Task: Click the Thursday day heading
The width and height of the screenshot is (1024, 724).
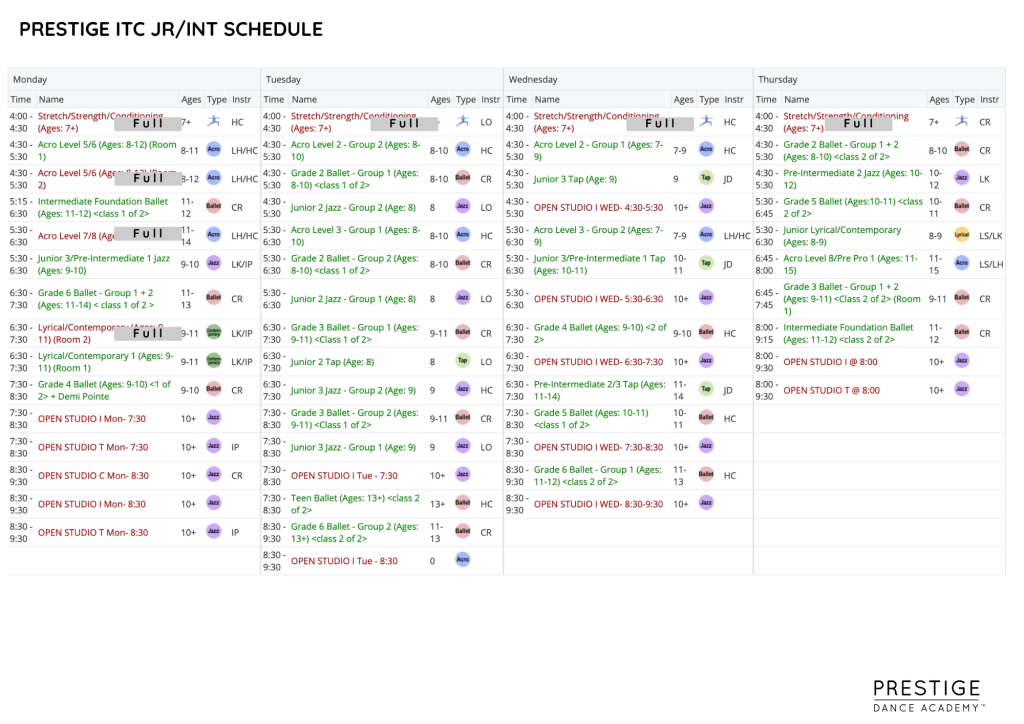Action: pyautogui.click(x=777, y=79)
